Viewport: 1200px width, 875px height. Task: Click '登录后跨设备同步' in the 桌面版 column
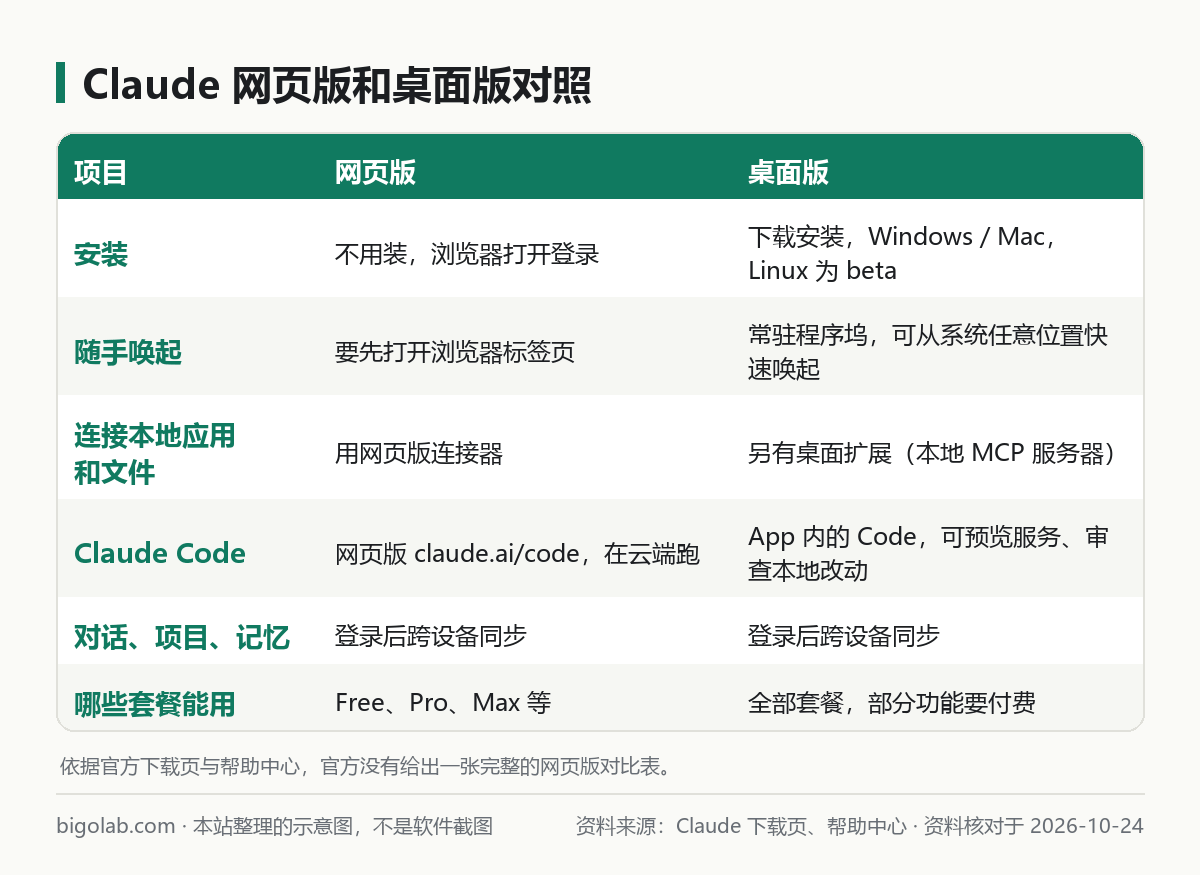click(844, 636)
